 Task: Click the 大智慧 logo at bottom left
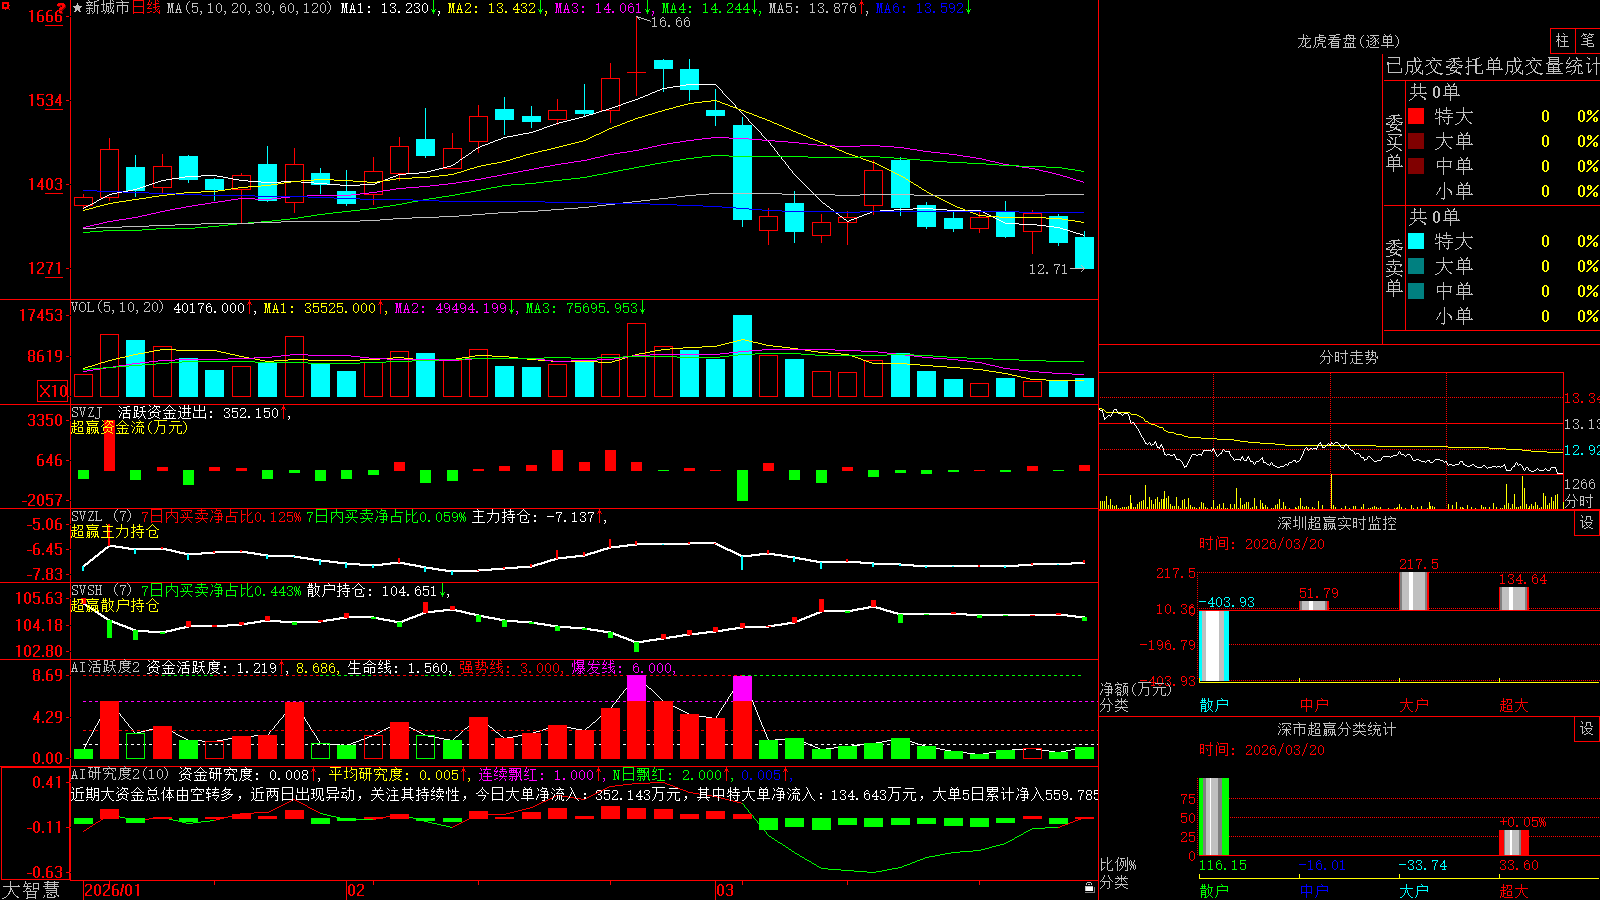[x=31, y=890]
